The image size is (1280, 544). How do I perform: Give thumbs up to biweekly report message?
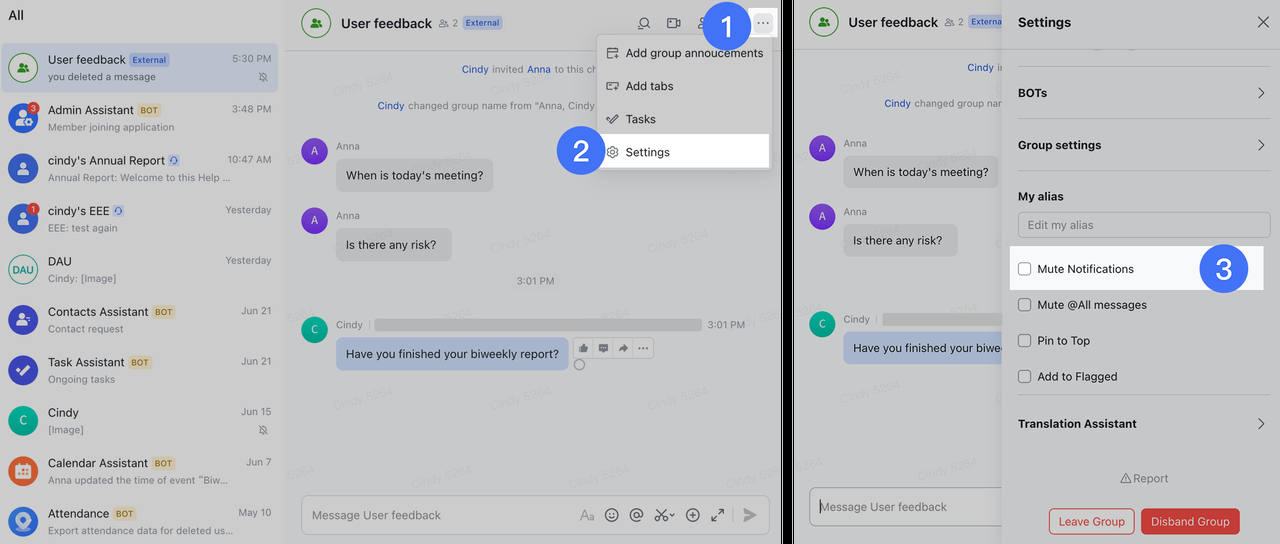583,348
